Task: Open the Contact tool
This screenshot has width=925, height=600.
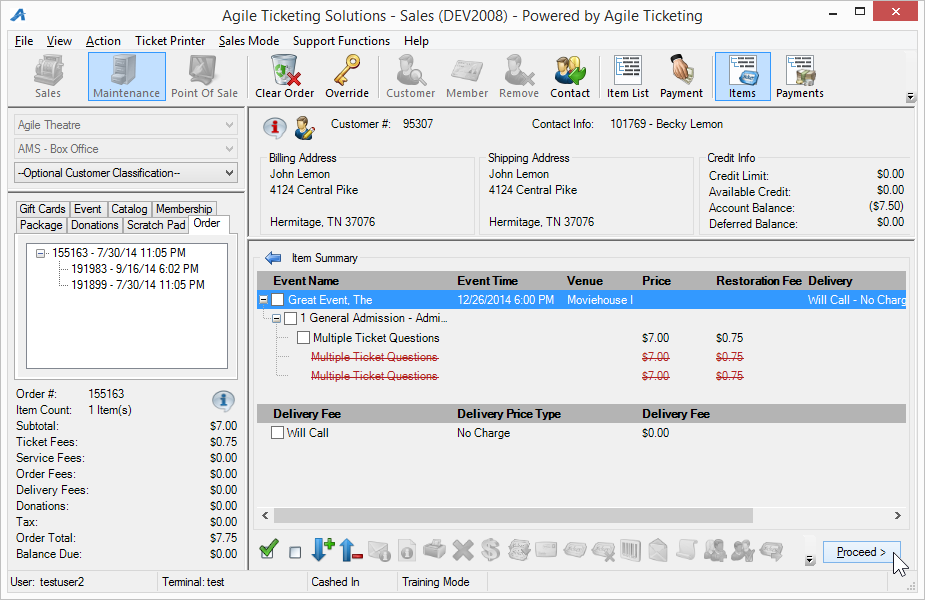Action: (x=570, y=77)
